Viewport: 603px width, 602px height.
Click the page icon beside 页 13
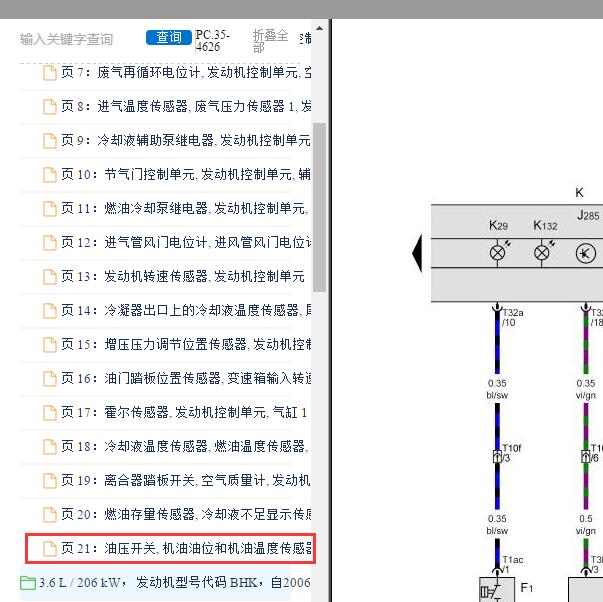click(x=50, y=277)
